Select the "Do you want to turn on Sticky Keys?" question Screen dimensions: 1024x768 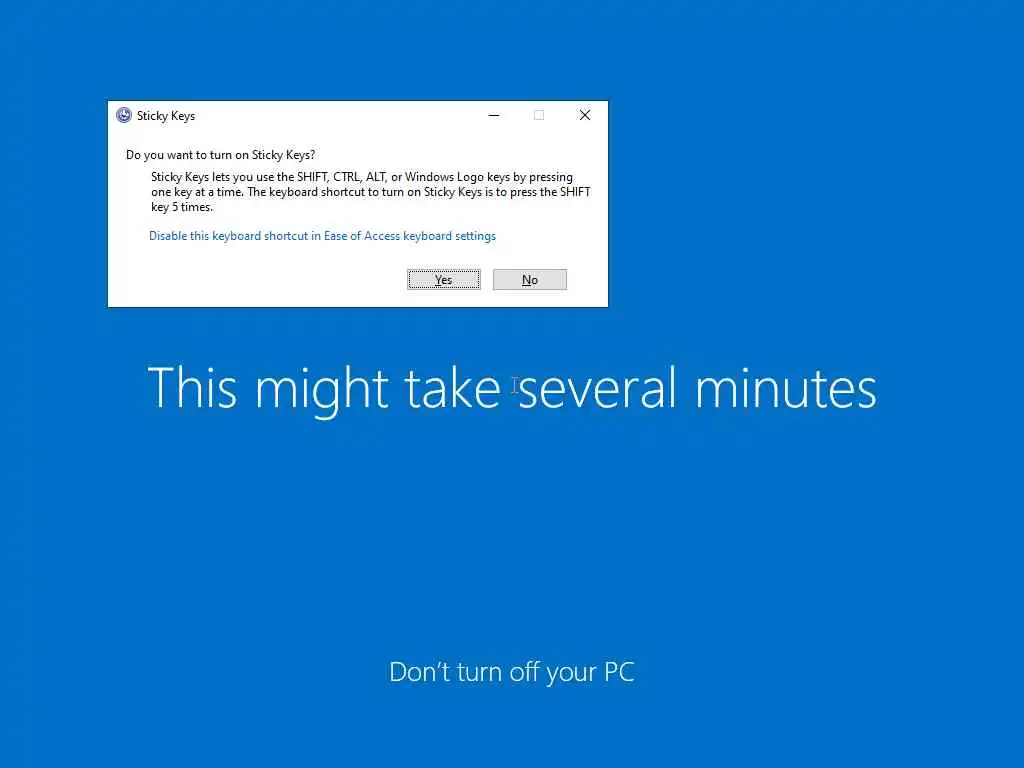pos(220,155)
